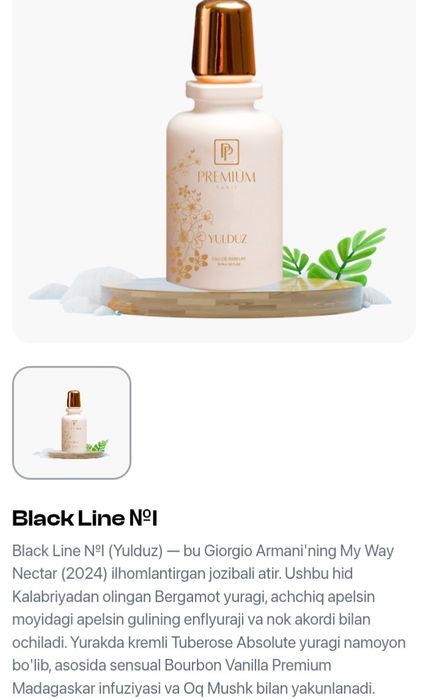
Task: Click Bourbon Vanilla Premium in the description
Action: pos(248,665)
